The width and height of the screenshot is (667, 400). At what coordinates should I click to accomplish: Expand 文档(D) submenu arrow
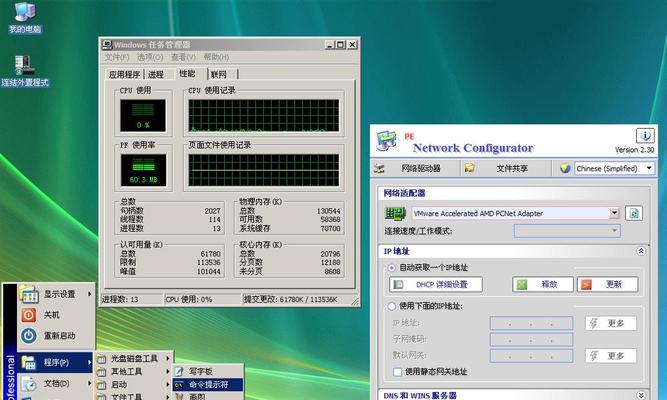pos(90,383)
